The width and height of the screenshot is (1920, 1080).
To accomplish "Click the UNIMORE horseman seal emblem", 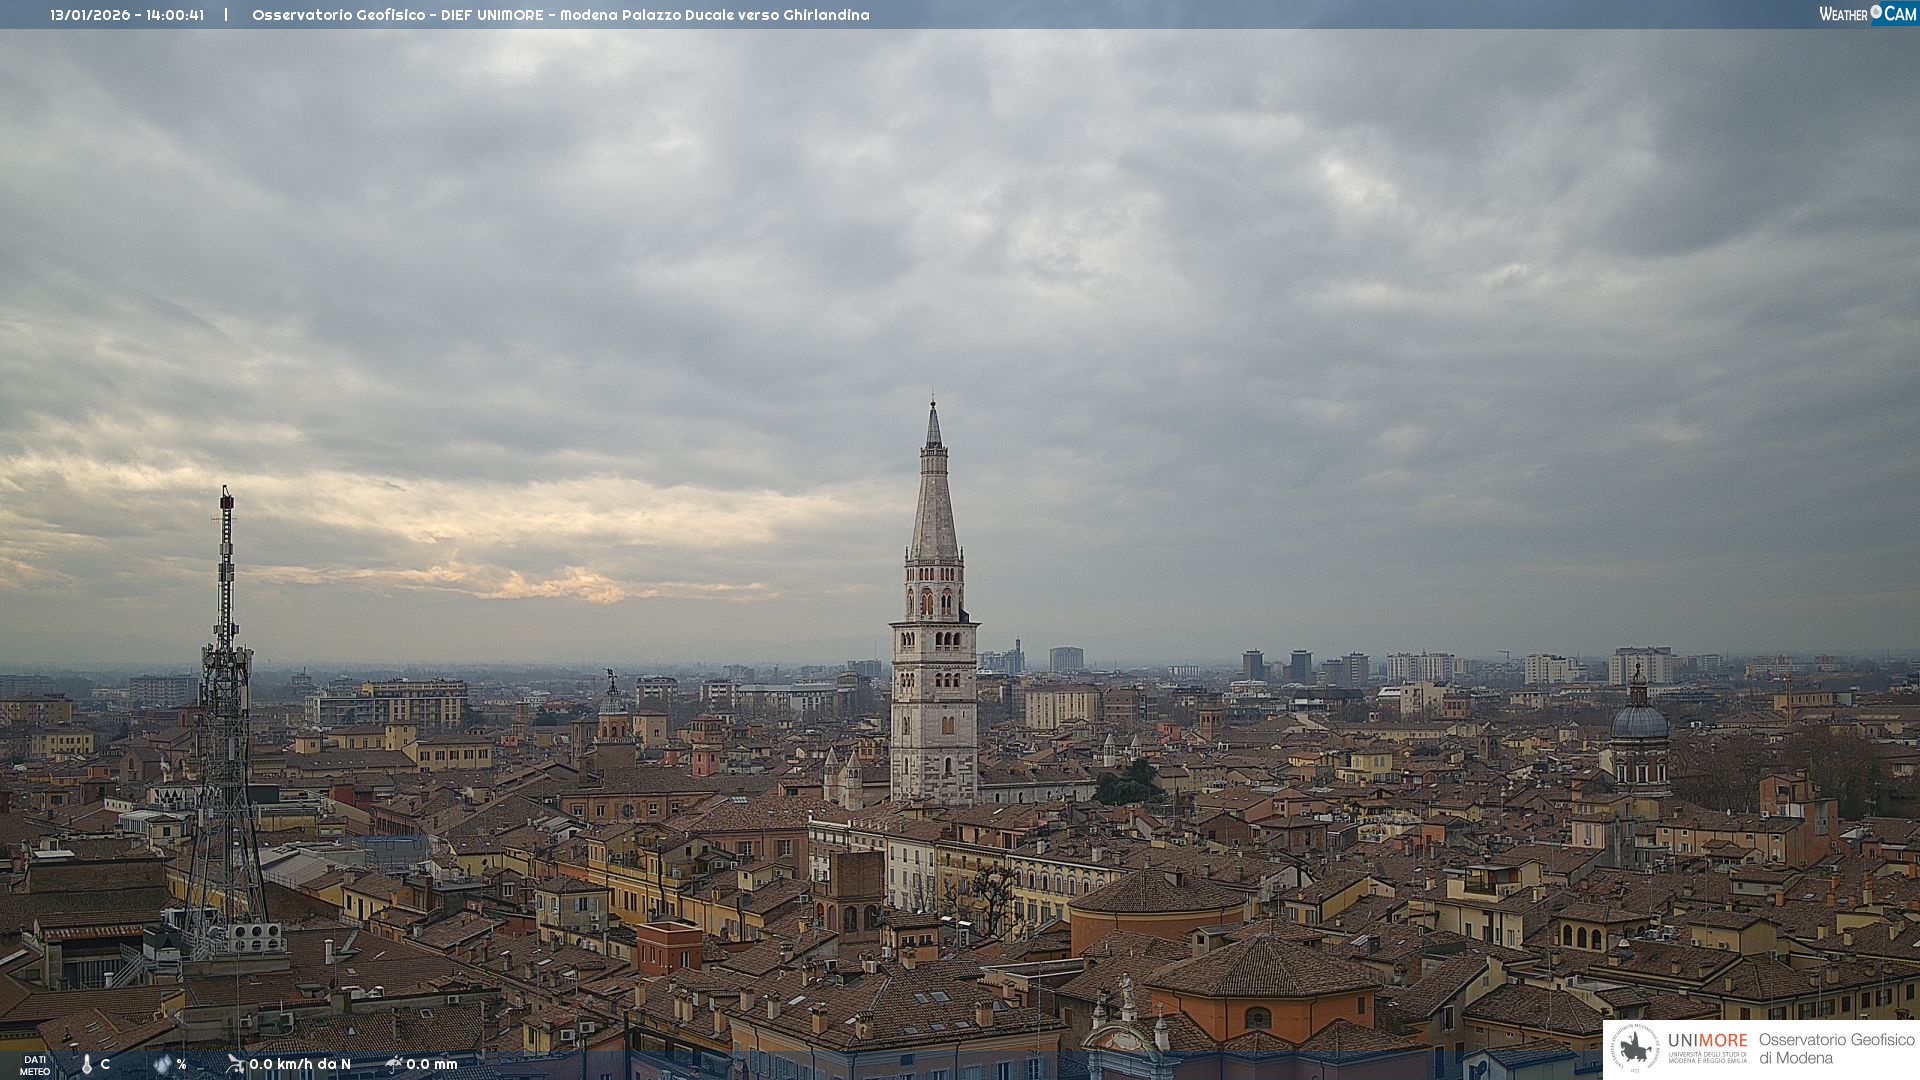I will [x=1636, y=1048].
